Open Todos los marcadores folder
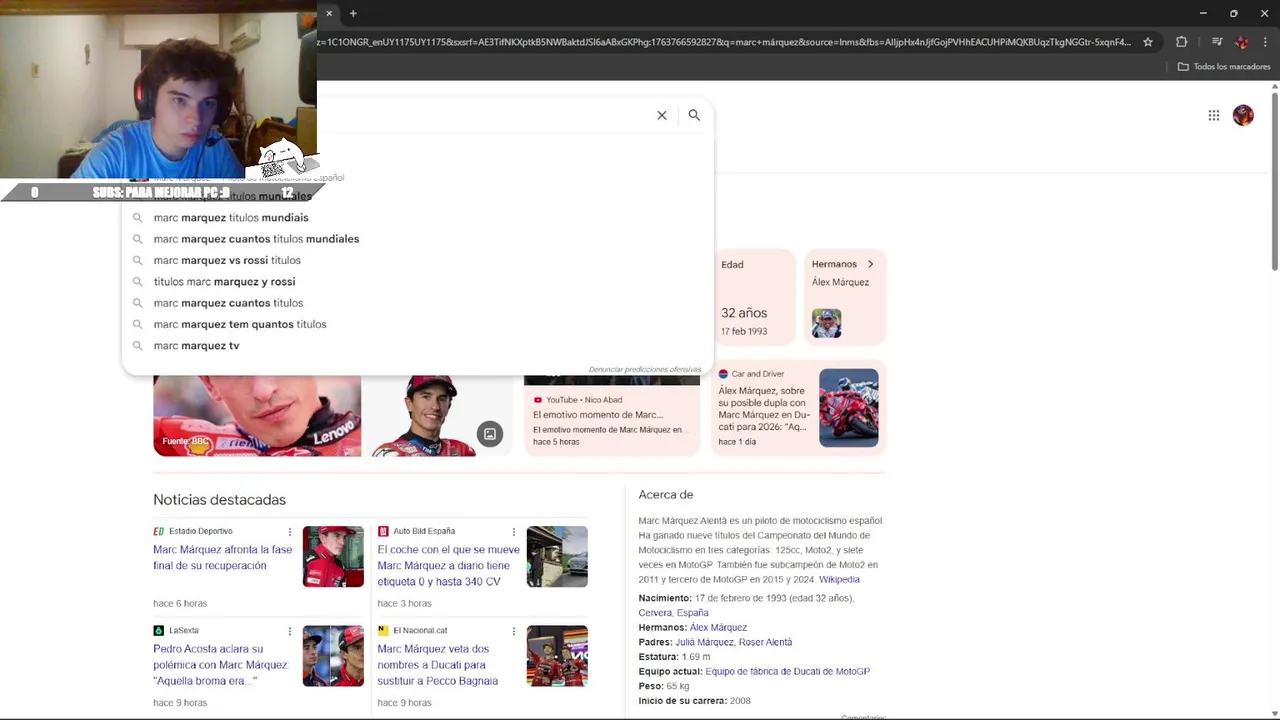Viewport: 1280px width, 720px height. coord(1224,67)
